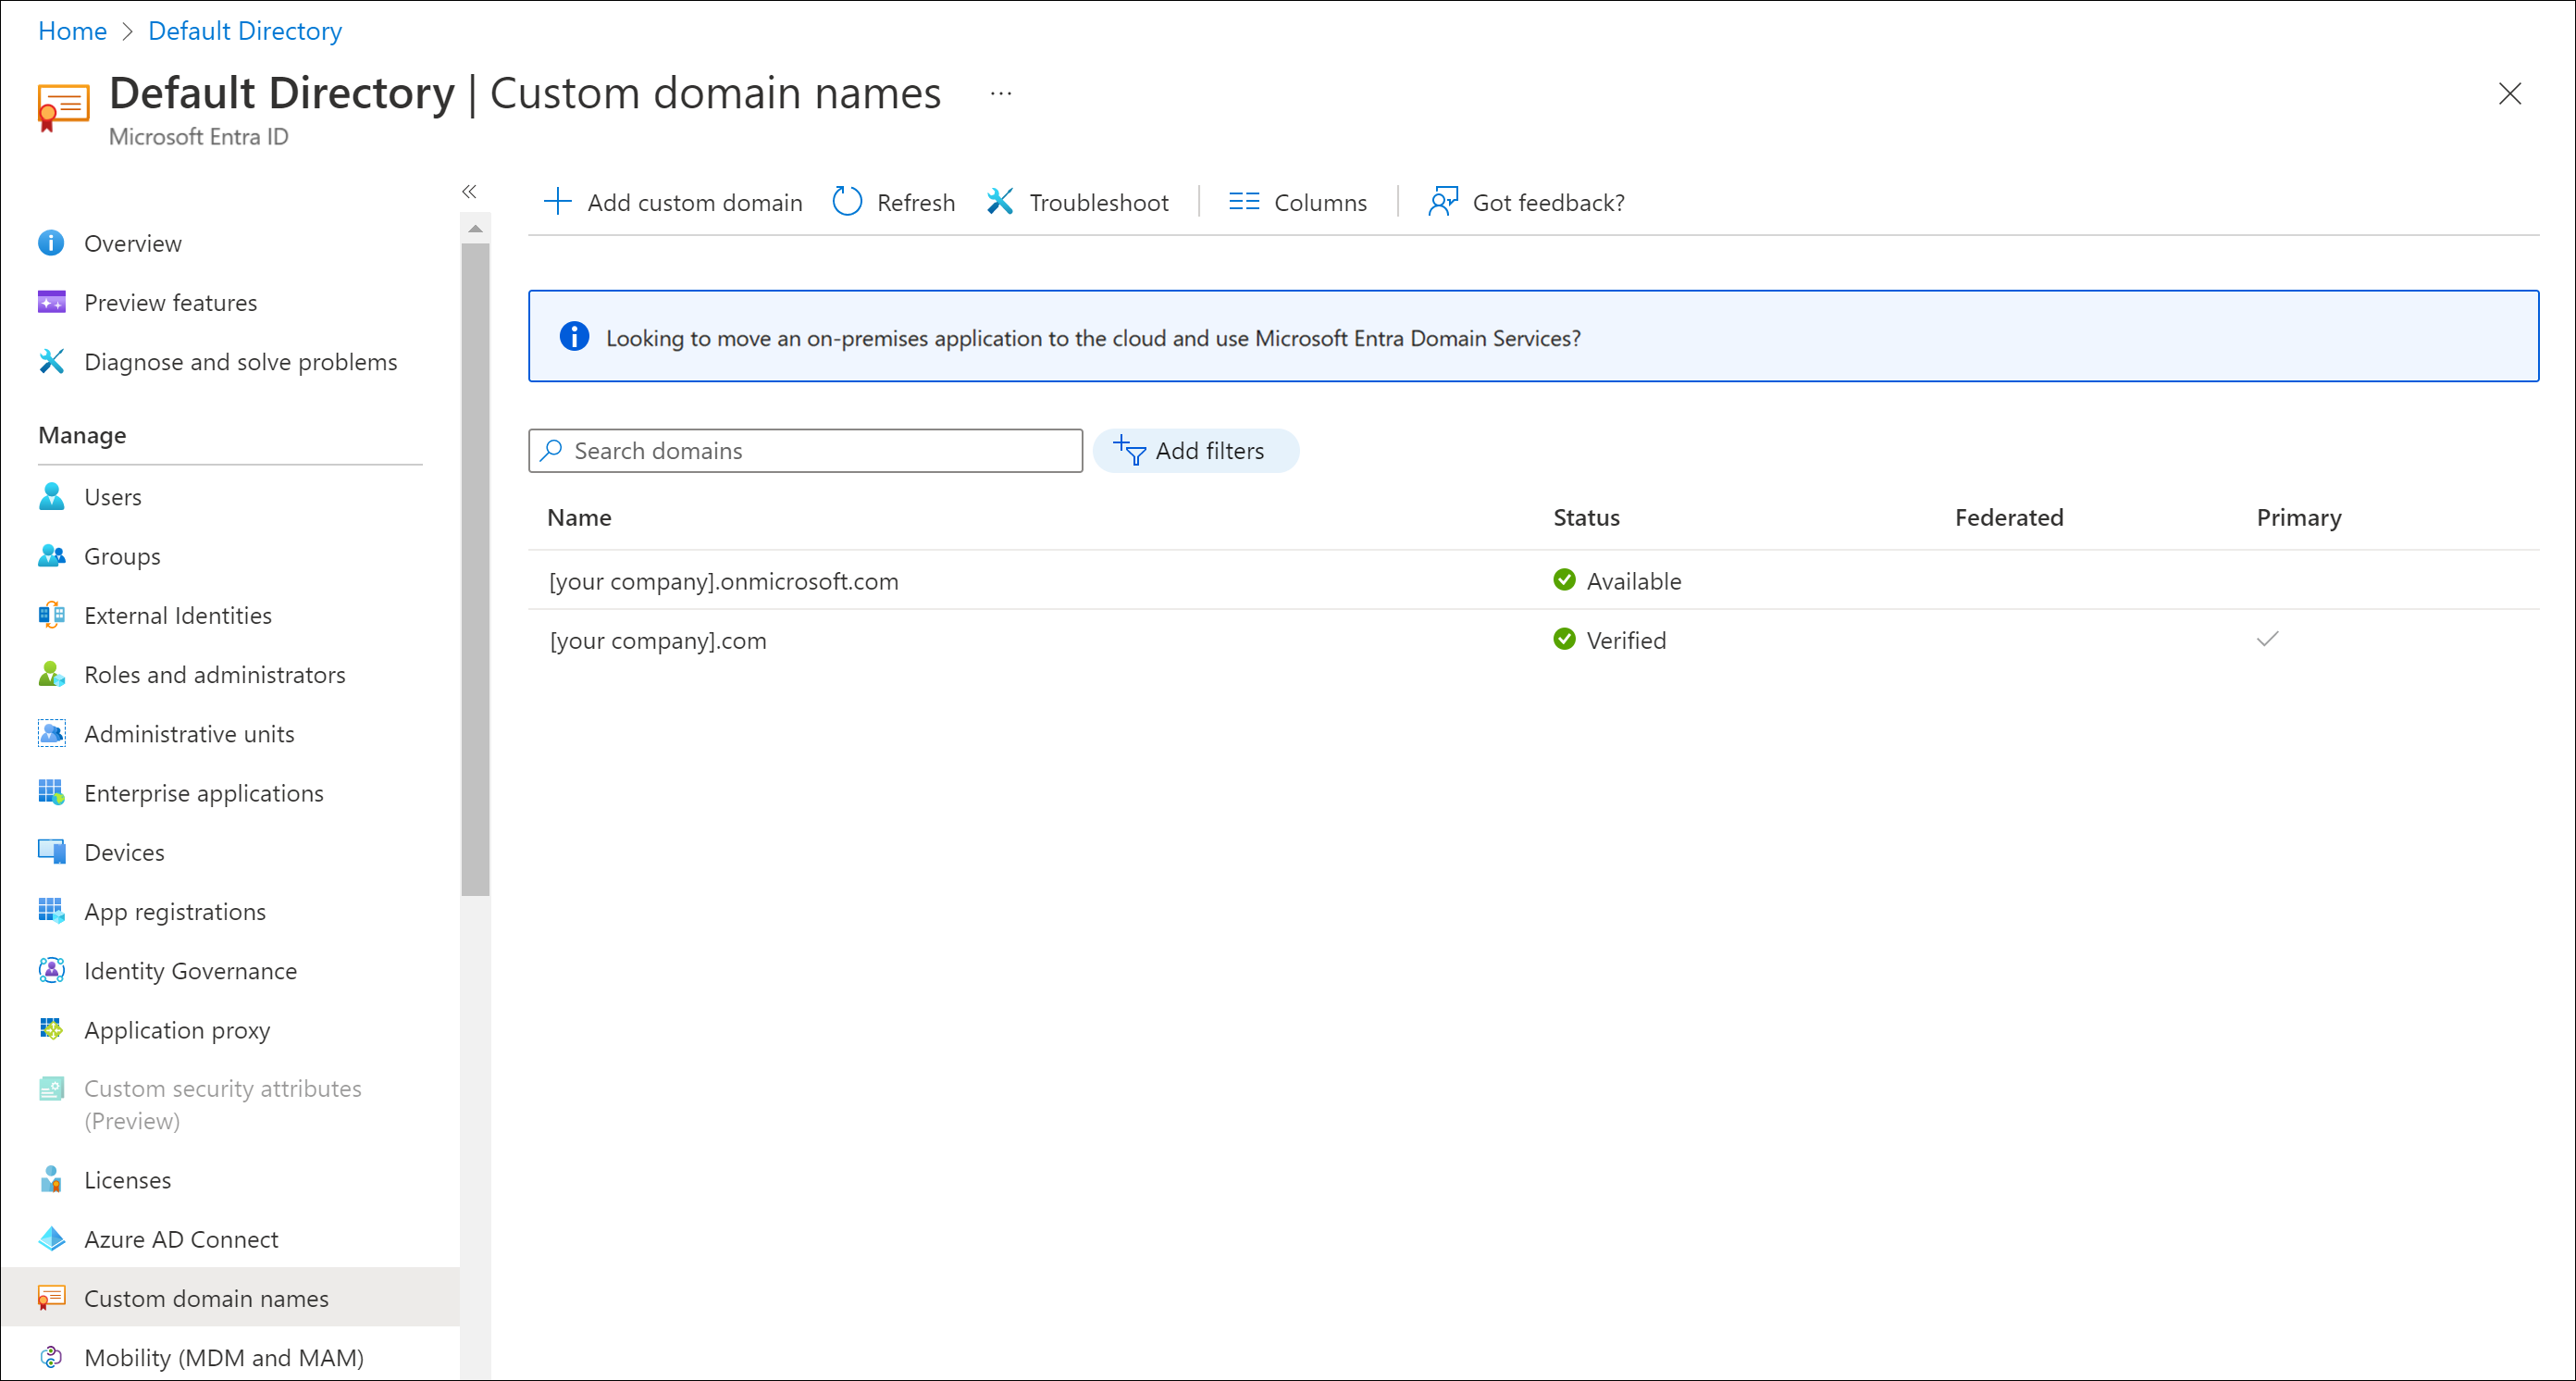
Task: Click the Primary checkmark for [your company].com
Action: pos(2267,638)
